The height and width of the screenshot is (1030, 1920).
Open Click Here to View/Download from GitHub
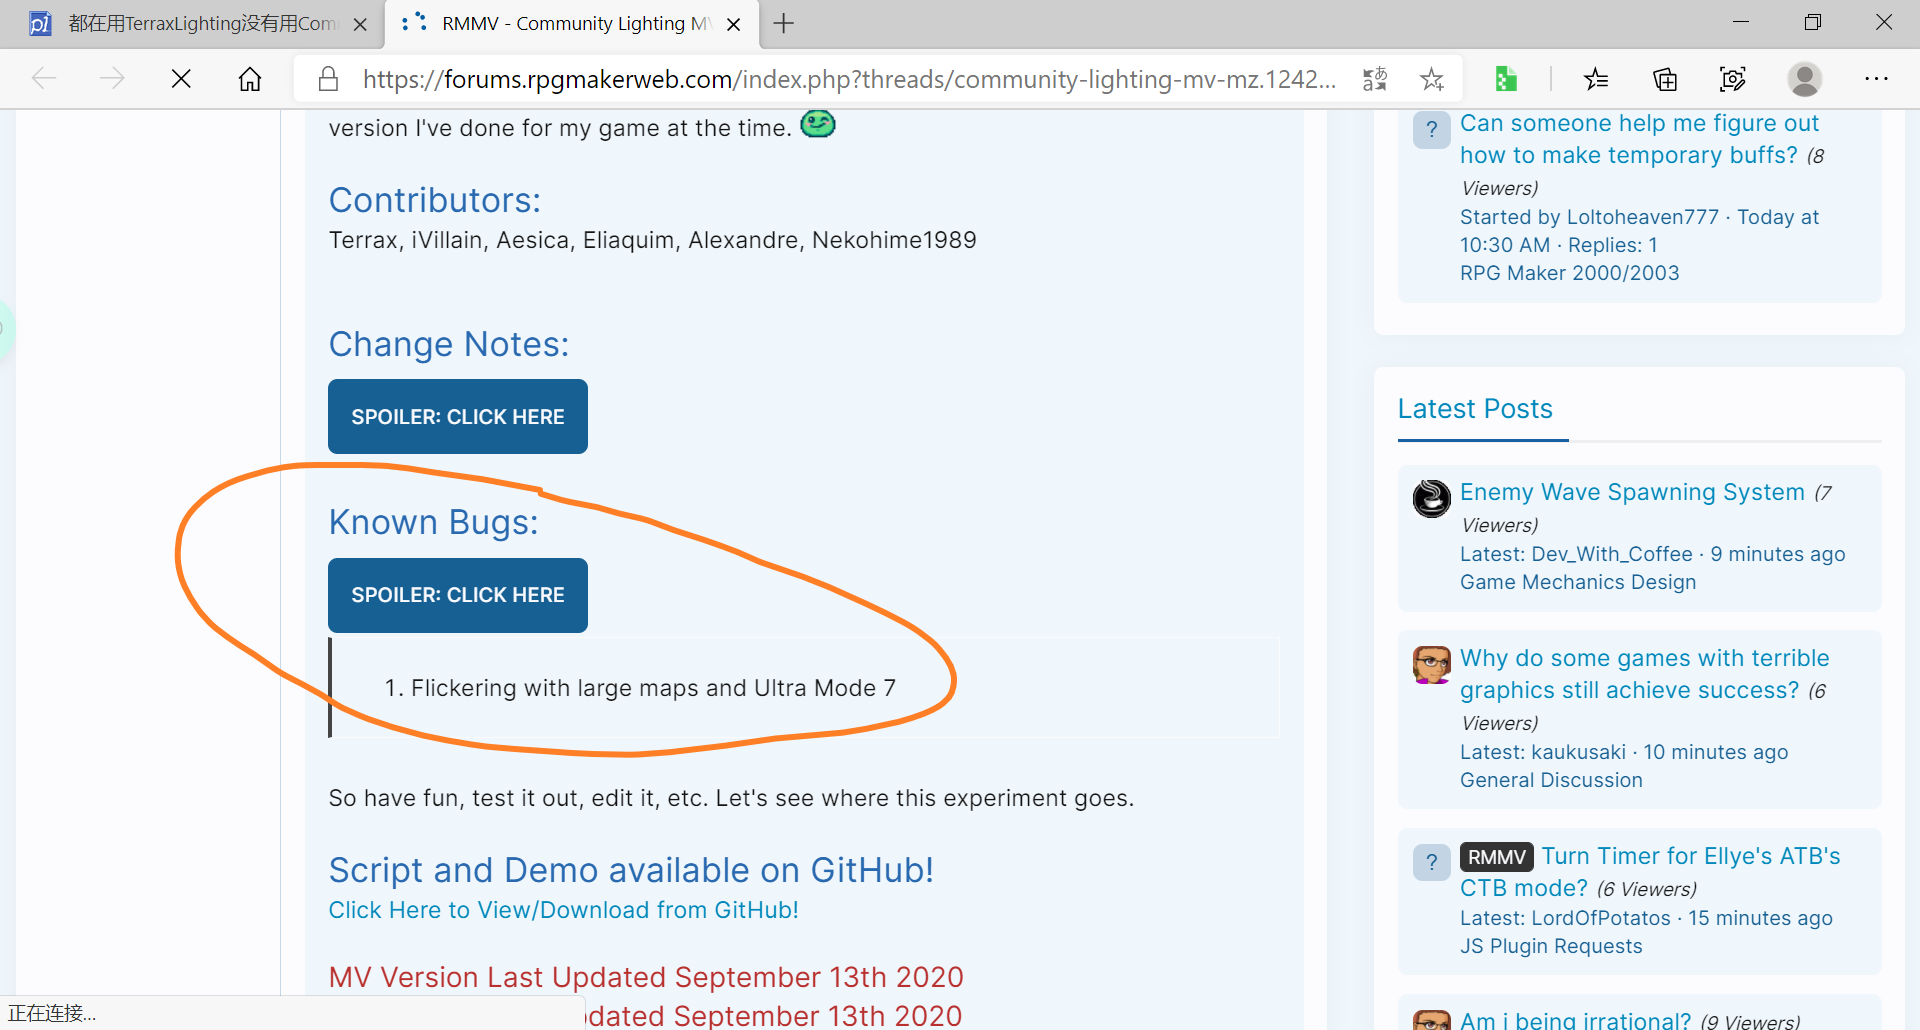564,910
